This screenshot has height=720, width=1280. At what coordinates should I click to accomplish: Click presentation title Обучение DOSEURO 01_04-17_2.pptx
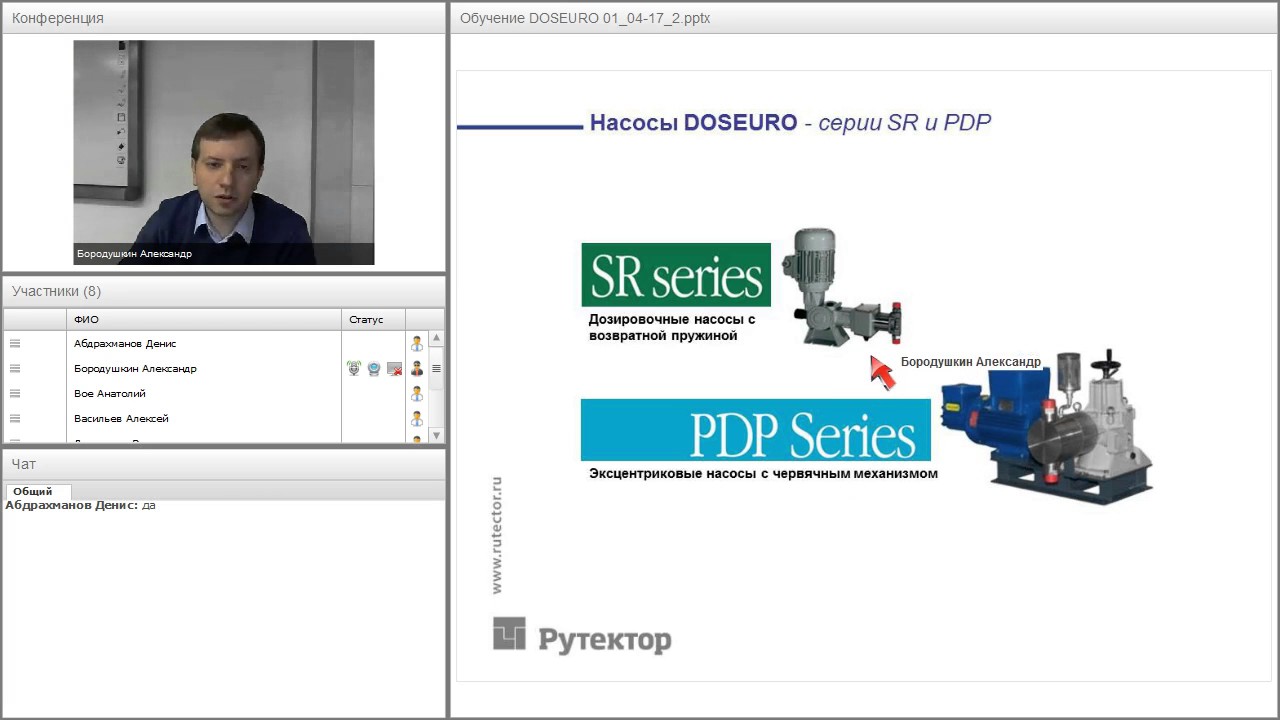coord(584,18)
